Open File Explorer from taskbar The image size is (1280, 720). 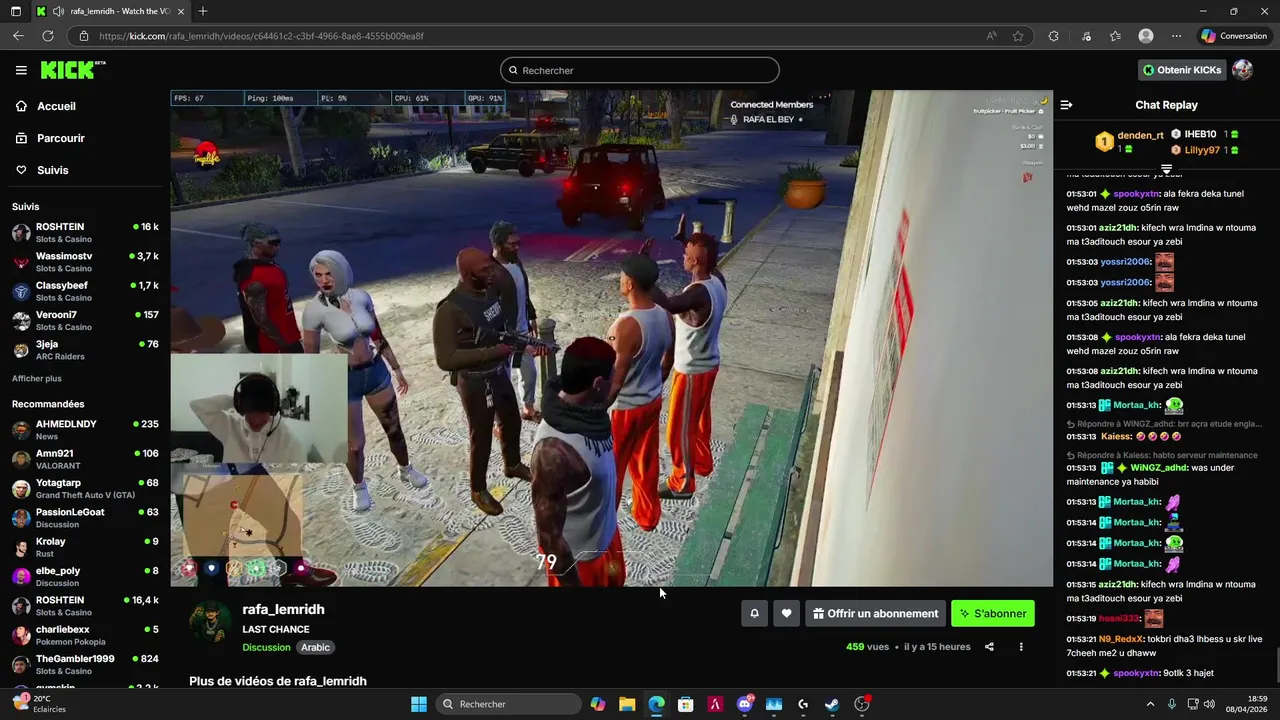coord(627,704)
